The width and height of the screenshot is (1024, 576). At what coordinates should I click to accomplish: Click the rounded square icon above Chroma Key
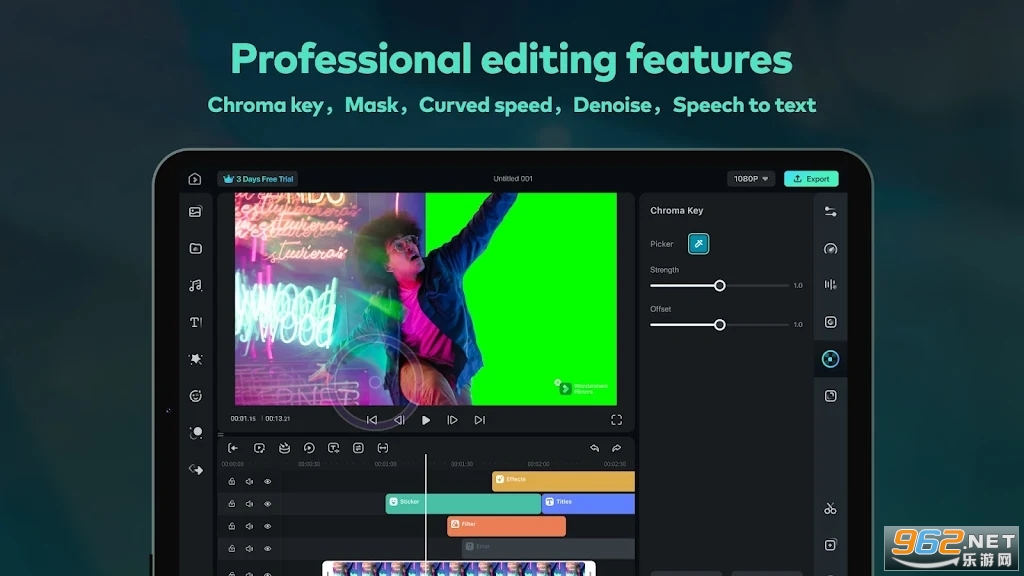coord(830,322)
